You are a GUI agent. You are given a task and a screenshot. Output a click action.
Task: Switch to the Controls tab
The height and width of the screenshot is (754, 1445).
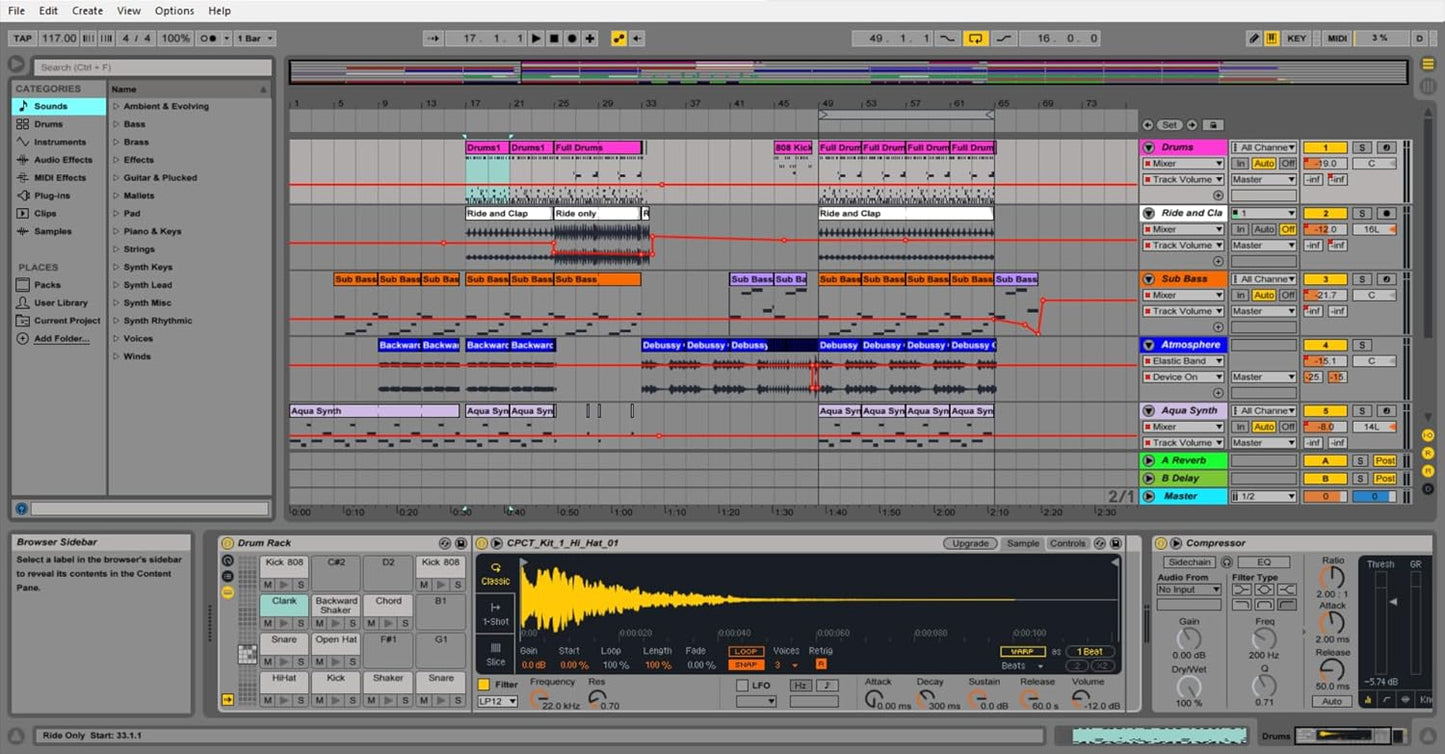[1067, 543]
